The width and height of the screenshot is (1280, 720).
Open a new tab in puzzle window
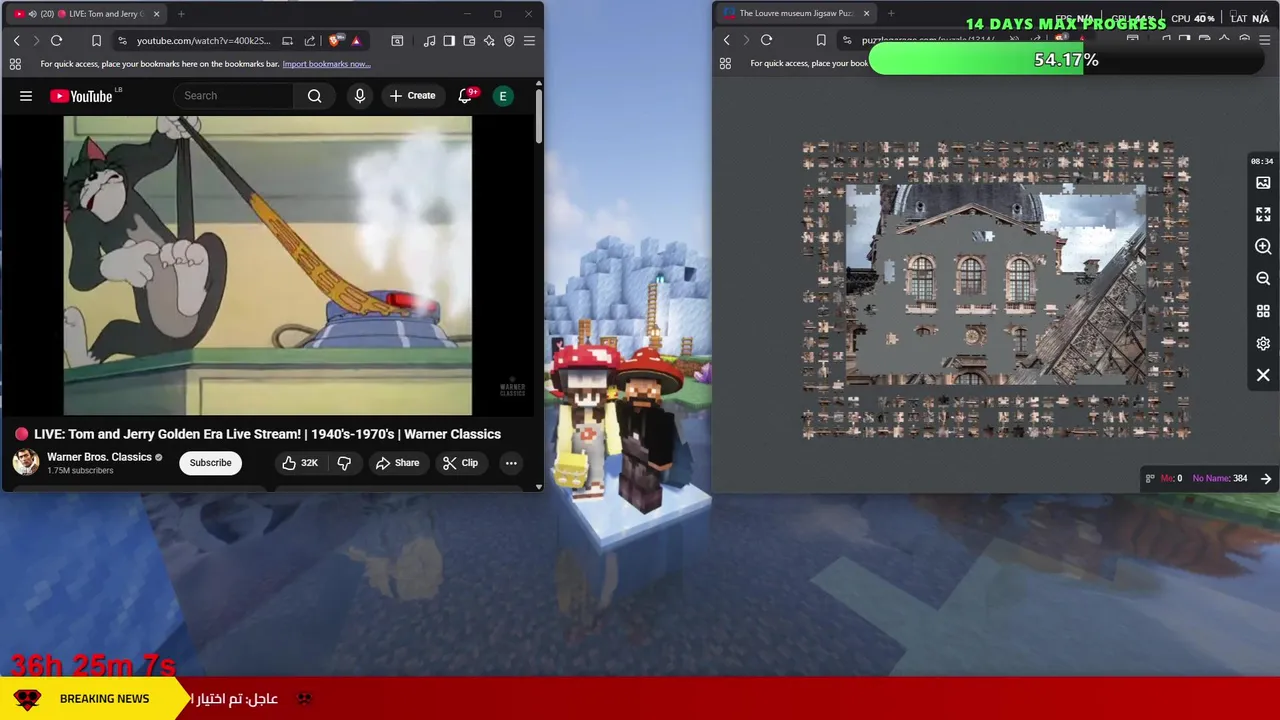pyautogui.click(x=891, y=13)
